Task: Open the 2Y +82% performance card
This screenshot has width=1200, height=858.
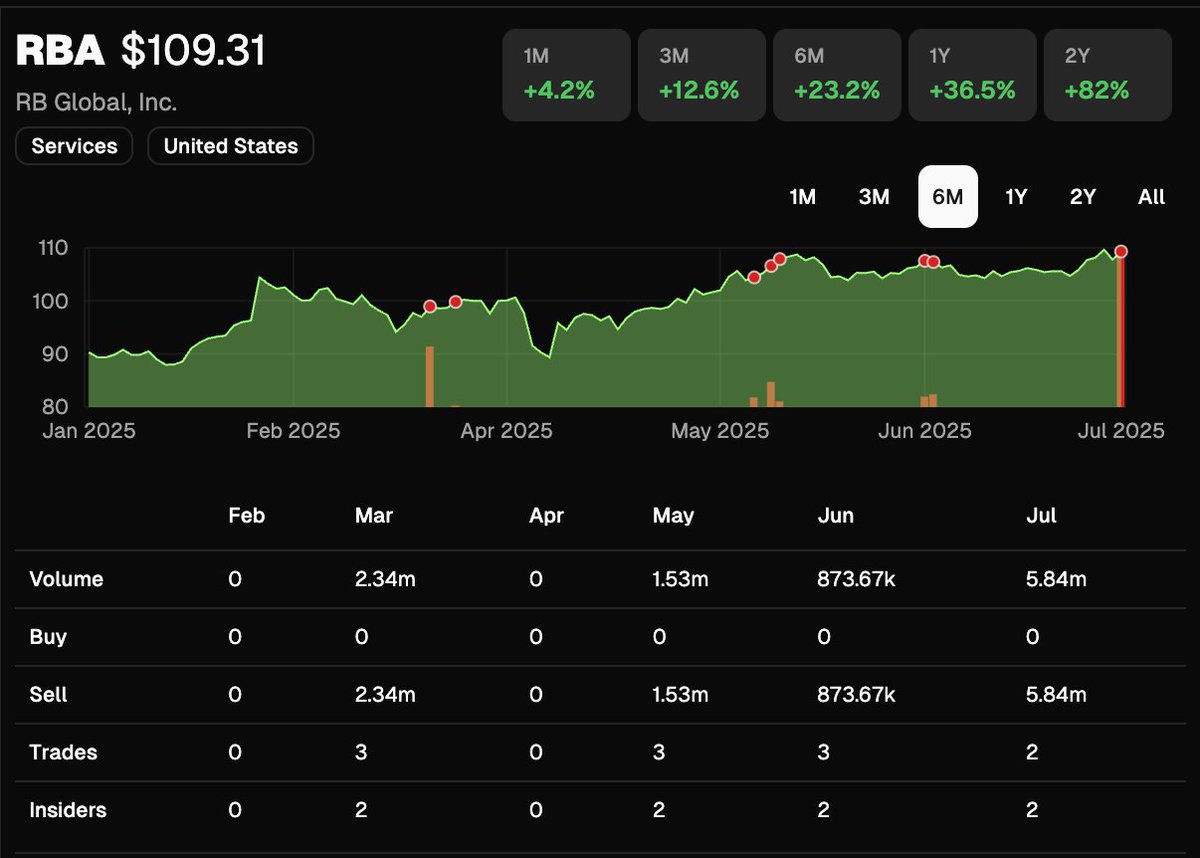Action: click(1107, 75)
